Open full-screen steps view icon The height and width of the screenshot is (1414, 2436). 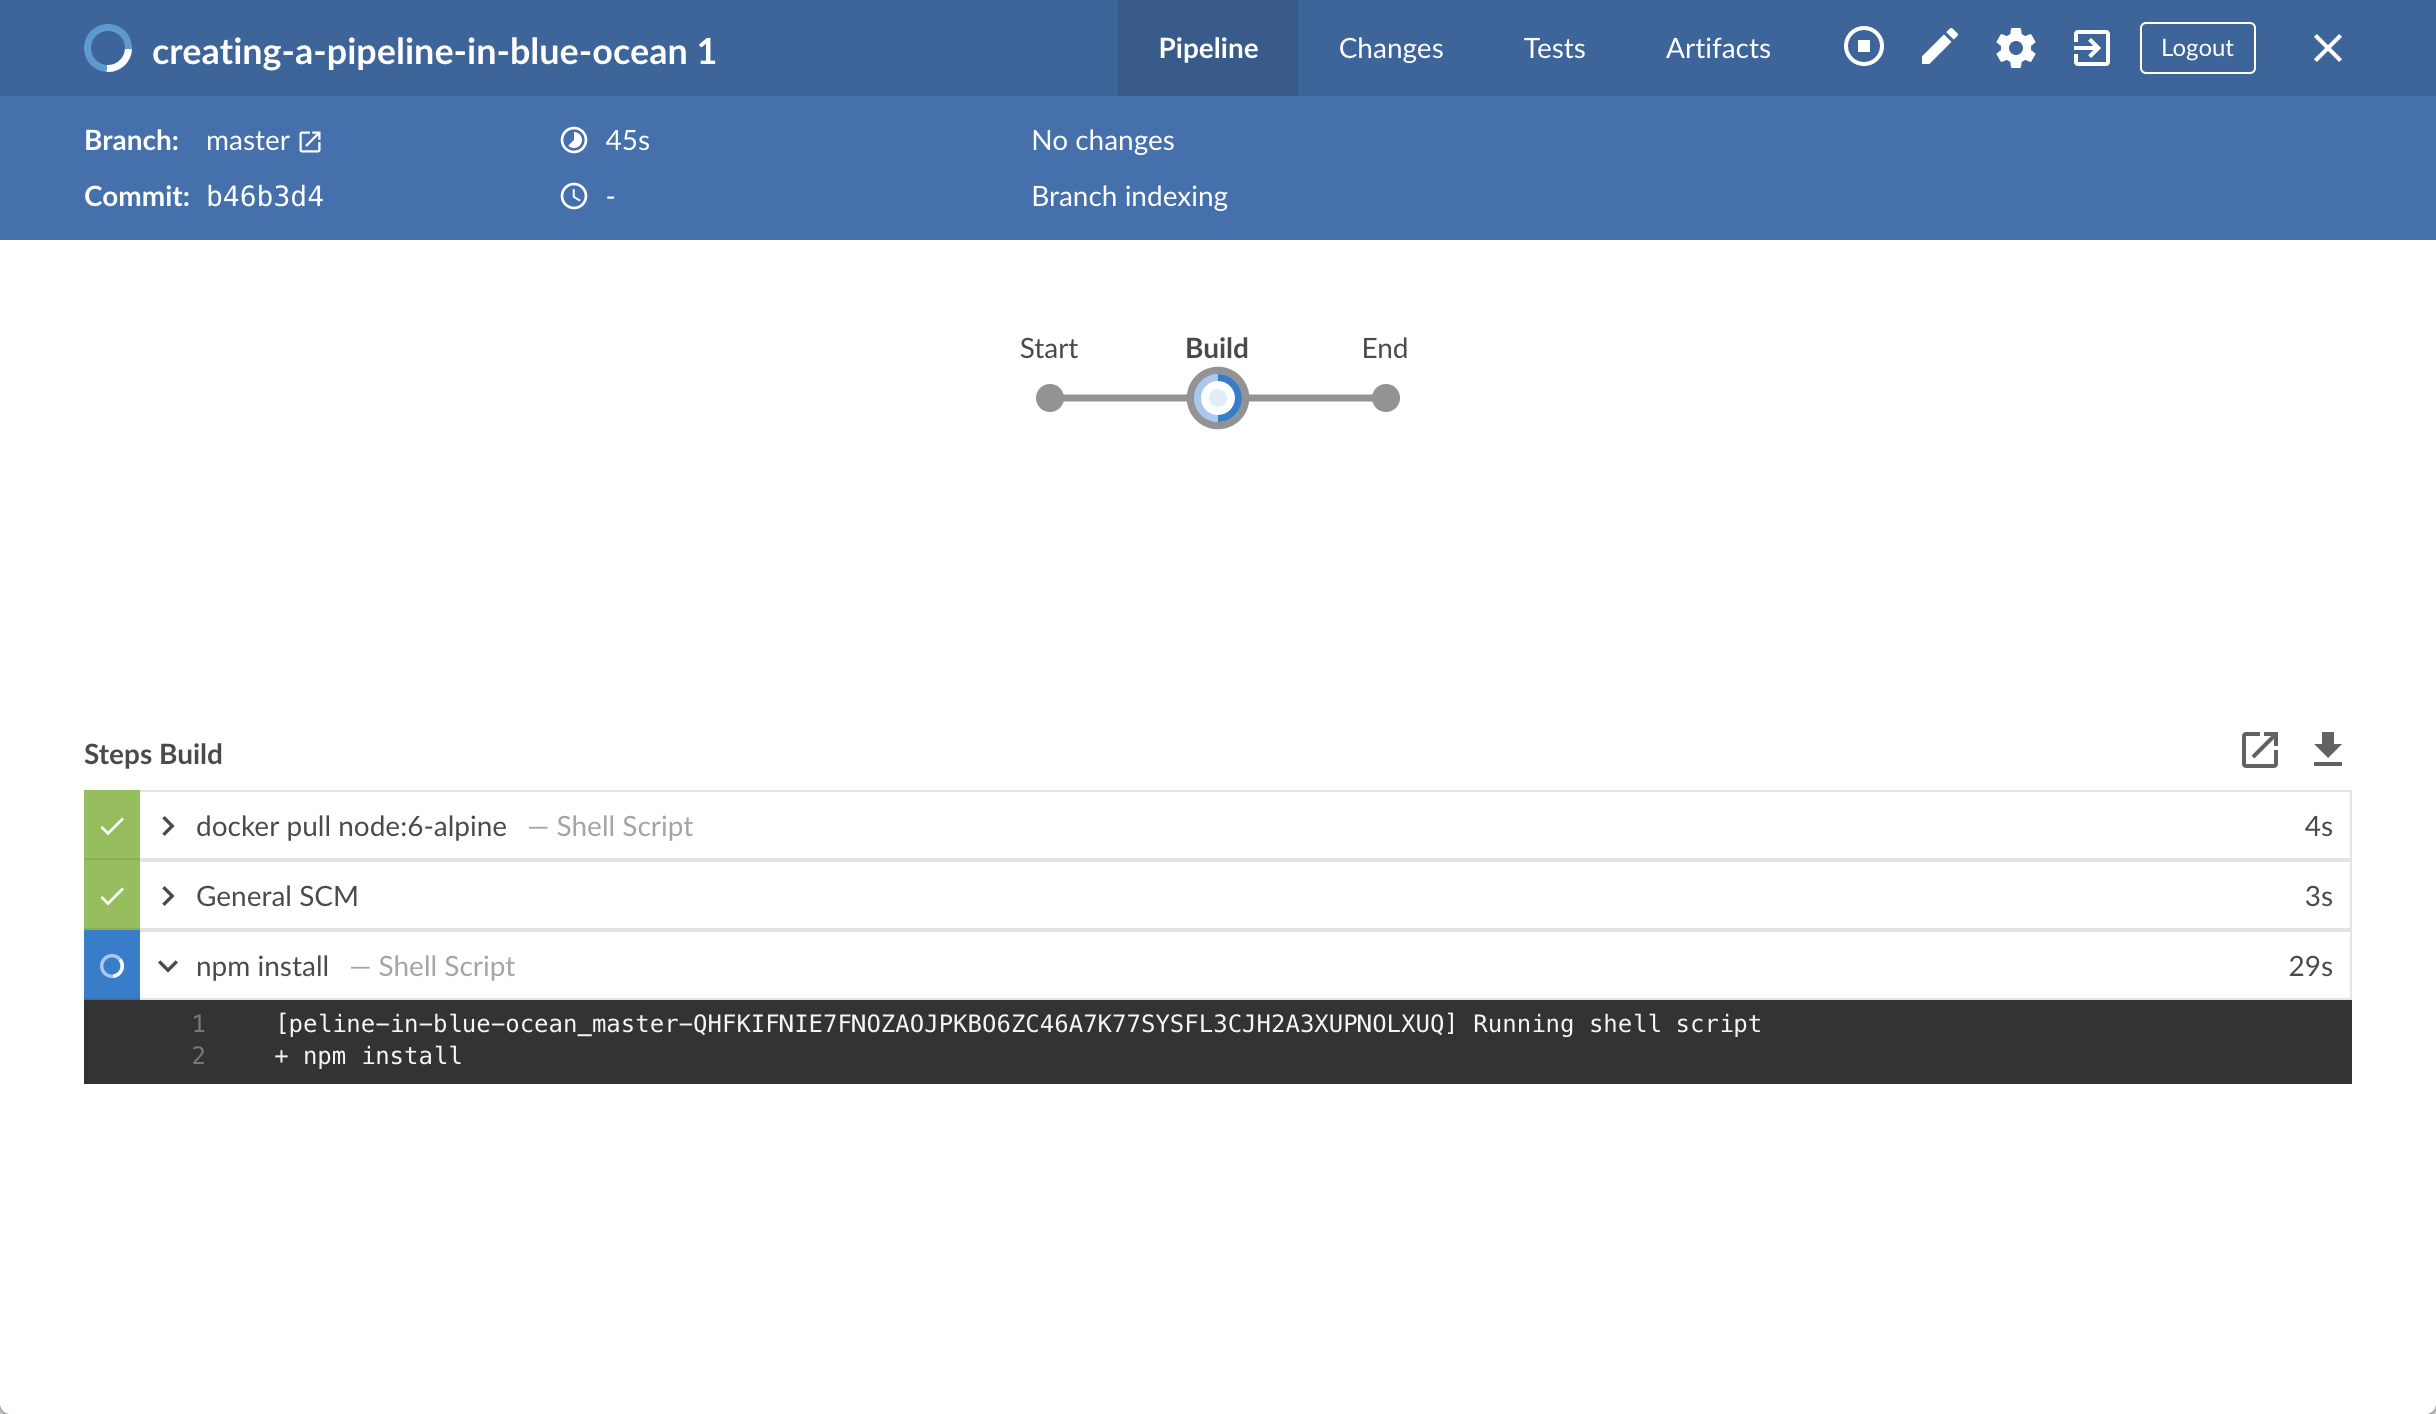(x=2259, y=752)
